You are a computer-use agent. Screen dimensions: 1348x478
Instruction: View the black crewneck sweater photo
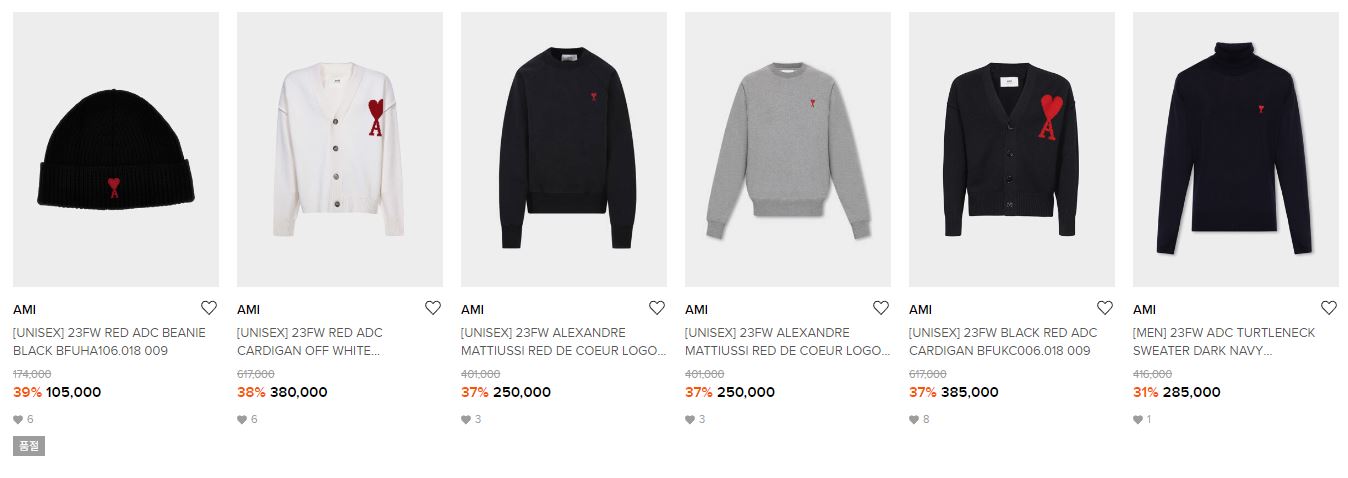click(x=564, y=149)
